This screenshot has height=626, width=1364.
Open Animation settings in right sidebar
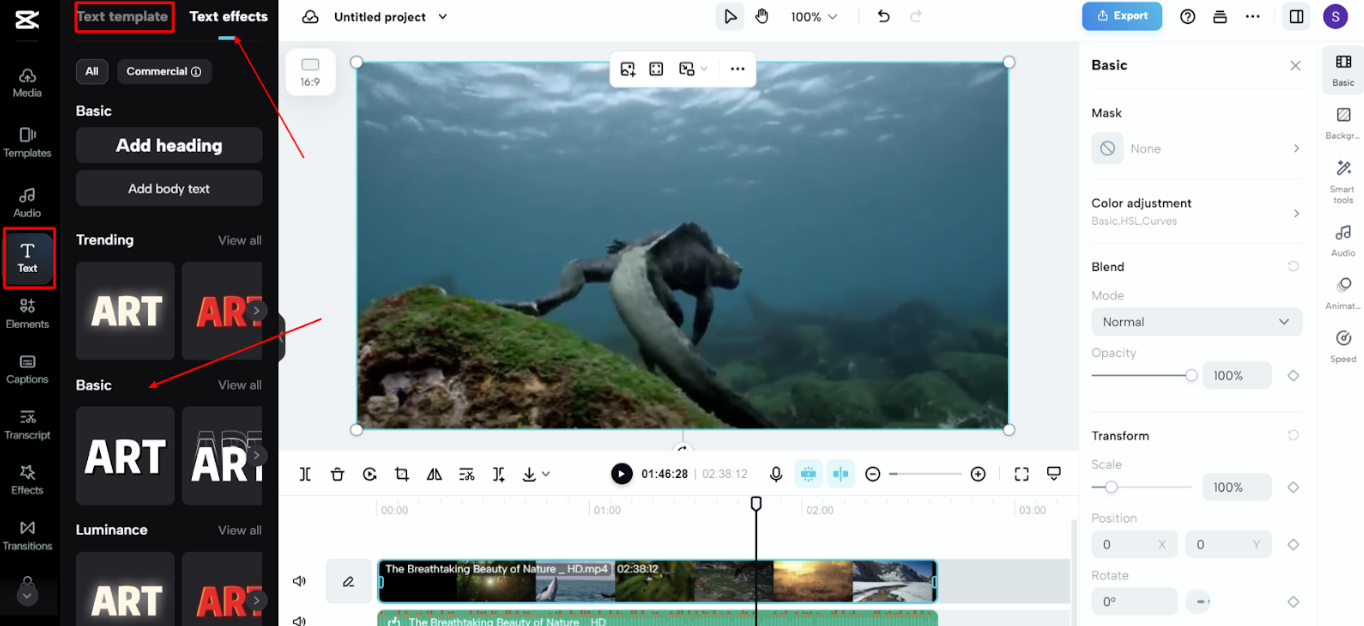click(x=1343, y=293)
